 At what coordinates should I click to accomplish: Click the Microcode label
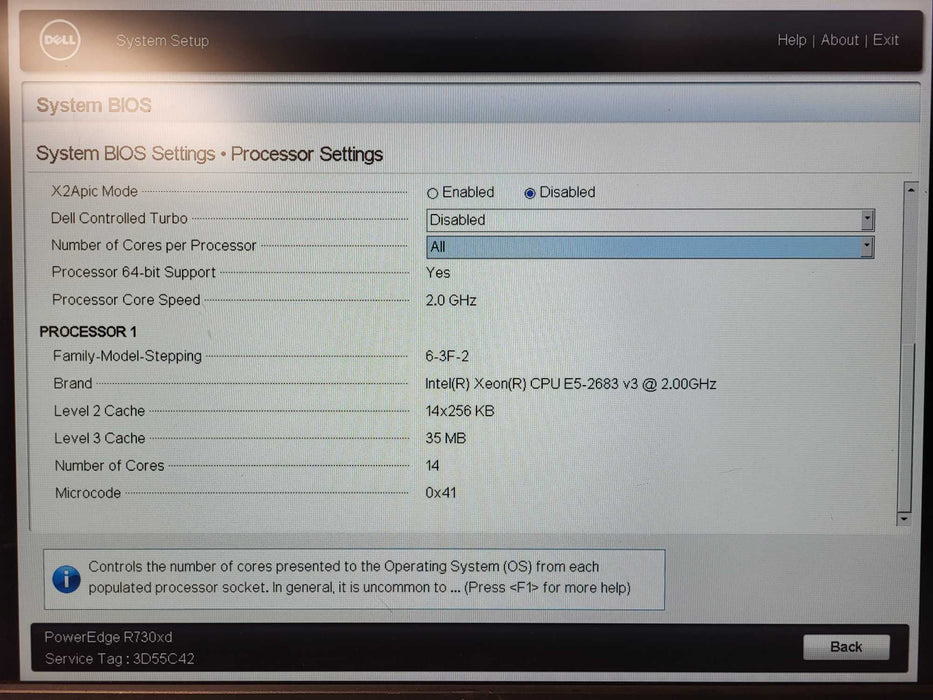(x=88, y=493)
